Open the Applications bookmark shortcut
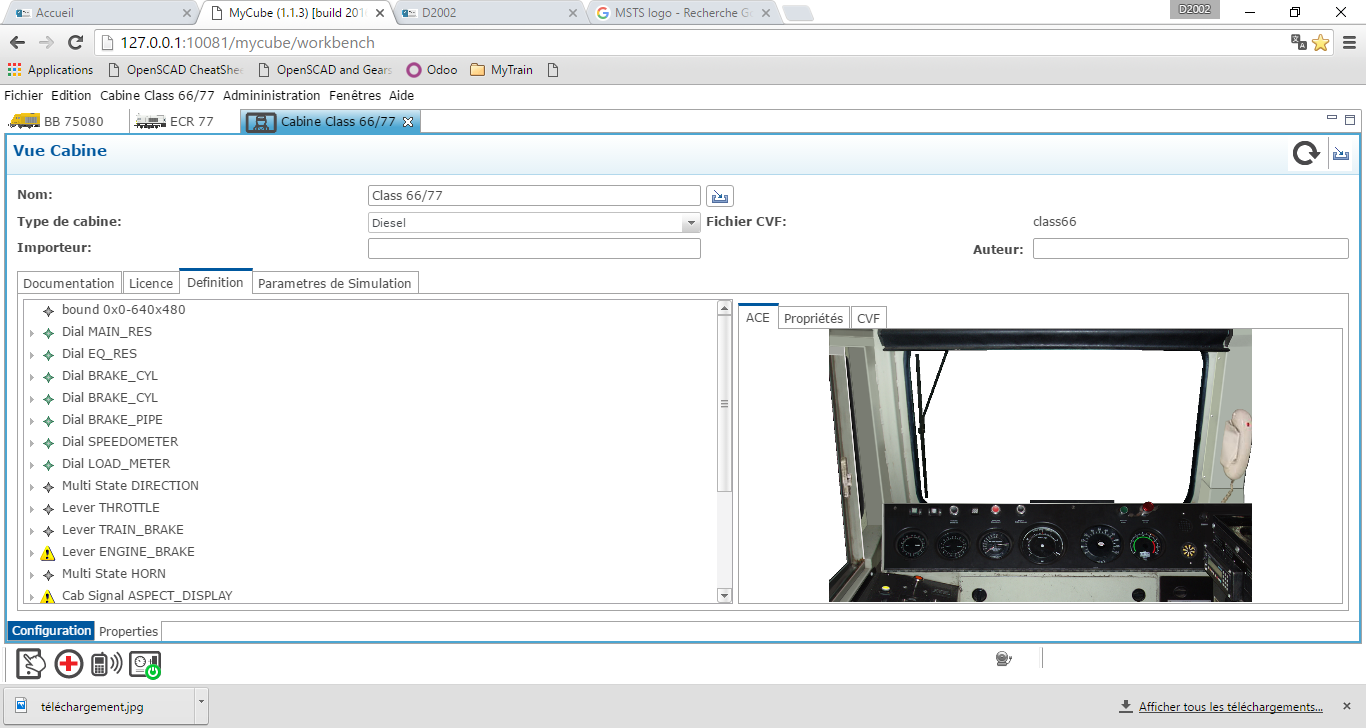 (50, 70)
